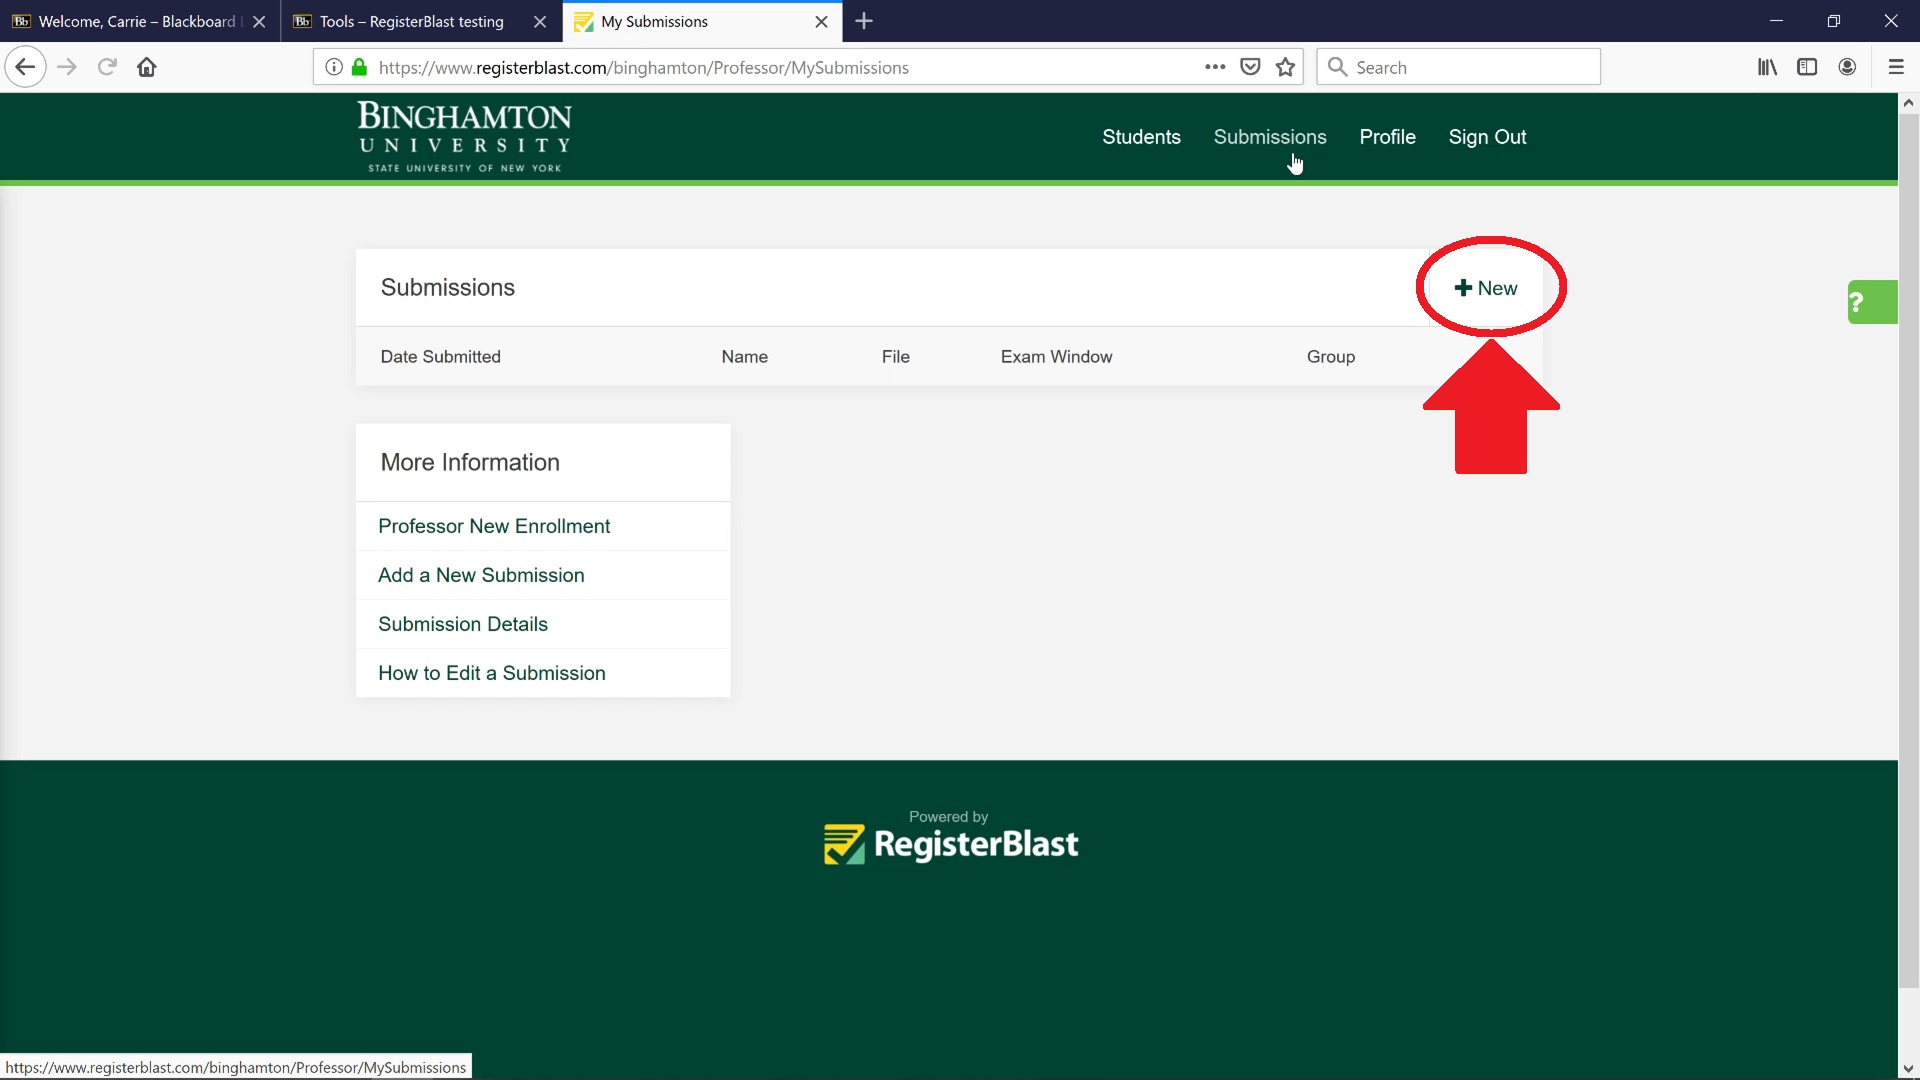
Task: Open the Profile navigation item
Action: pyautogui.click(x=1387, y=137)
